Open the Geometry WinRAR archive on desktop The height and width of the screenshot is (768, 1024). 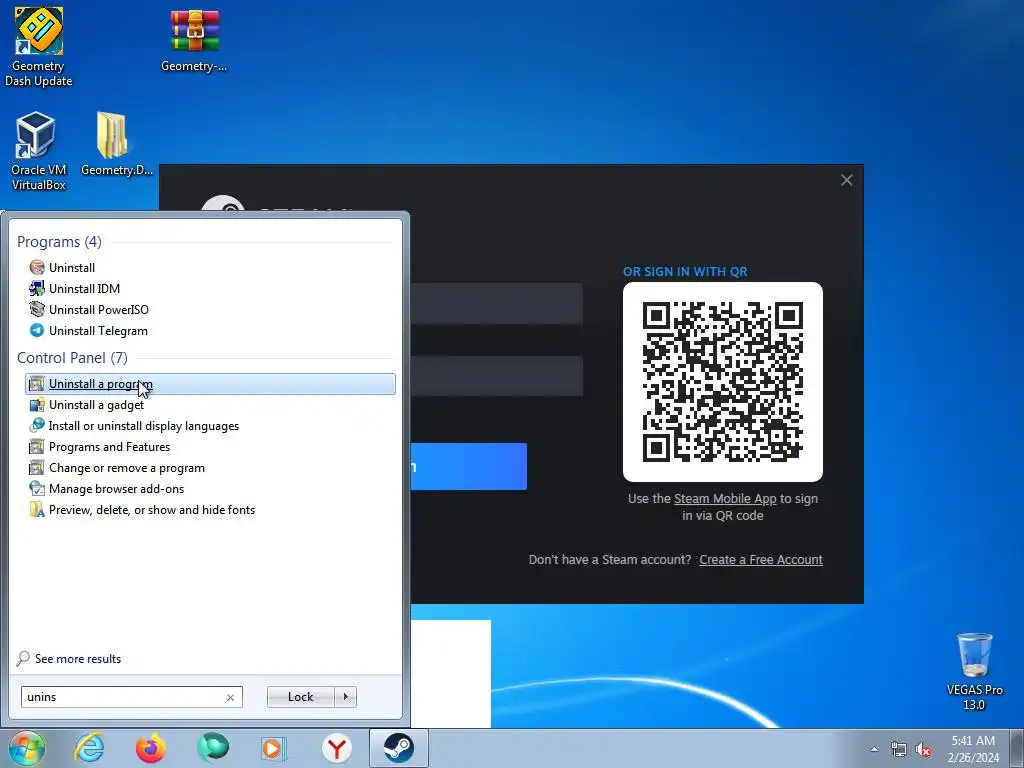[194, 39]
